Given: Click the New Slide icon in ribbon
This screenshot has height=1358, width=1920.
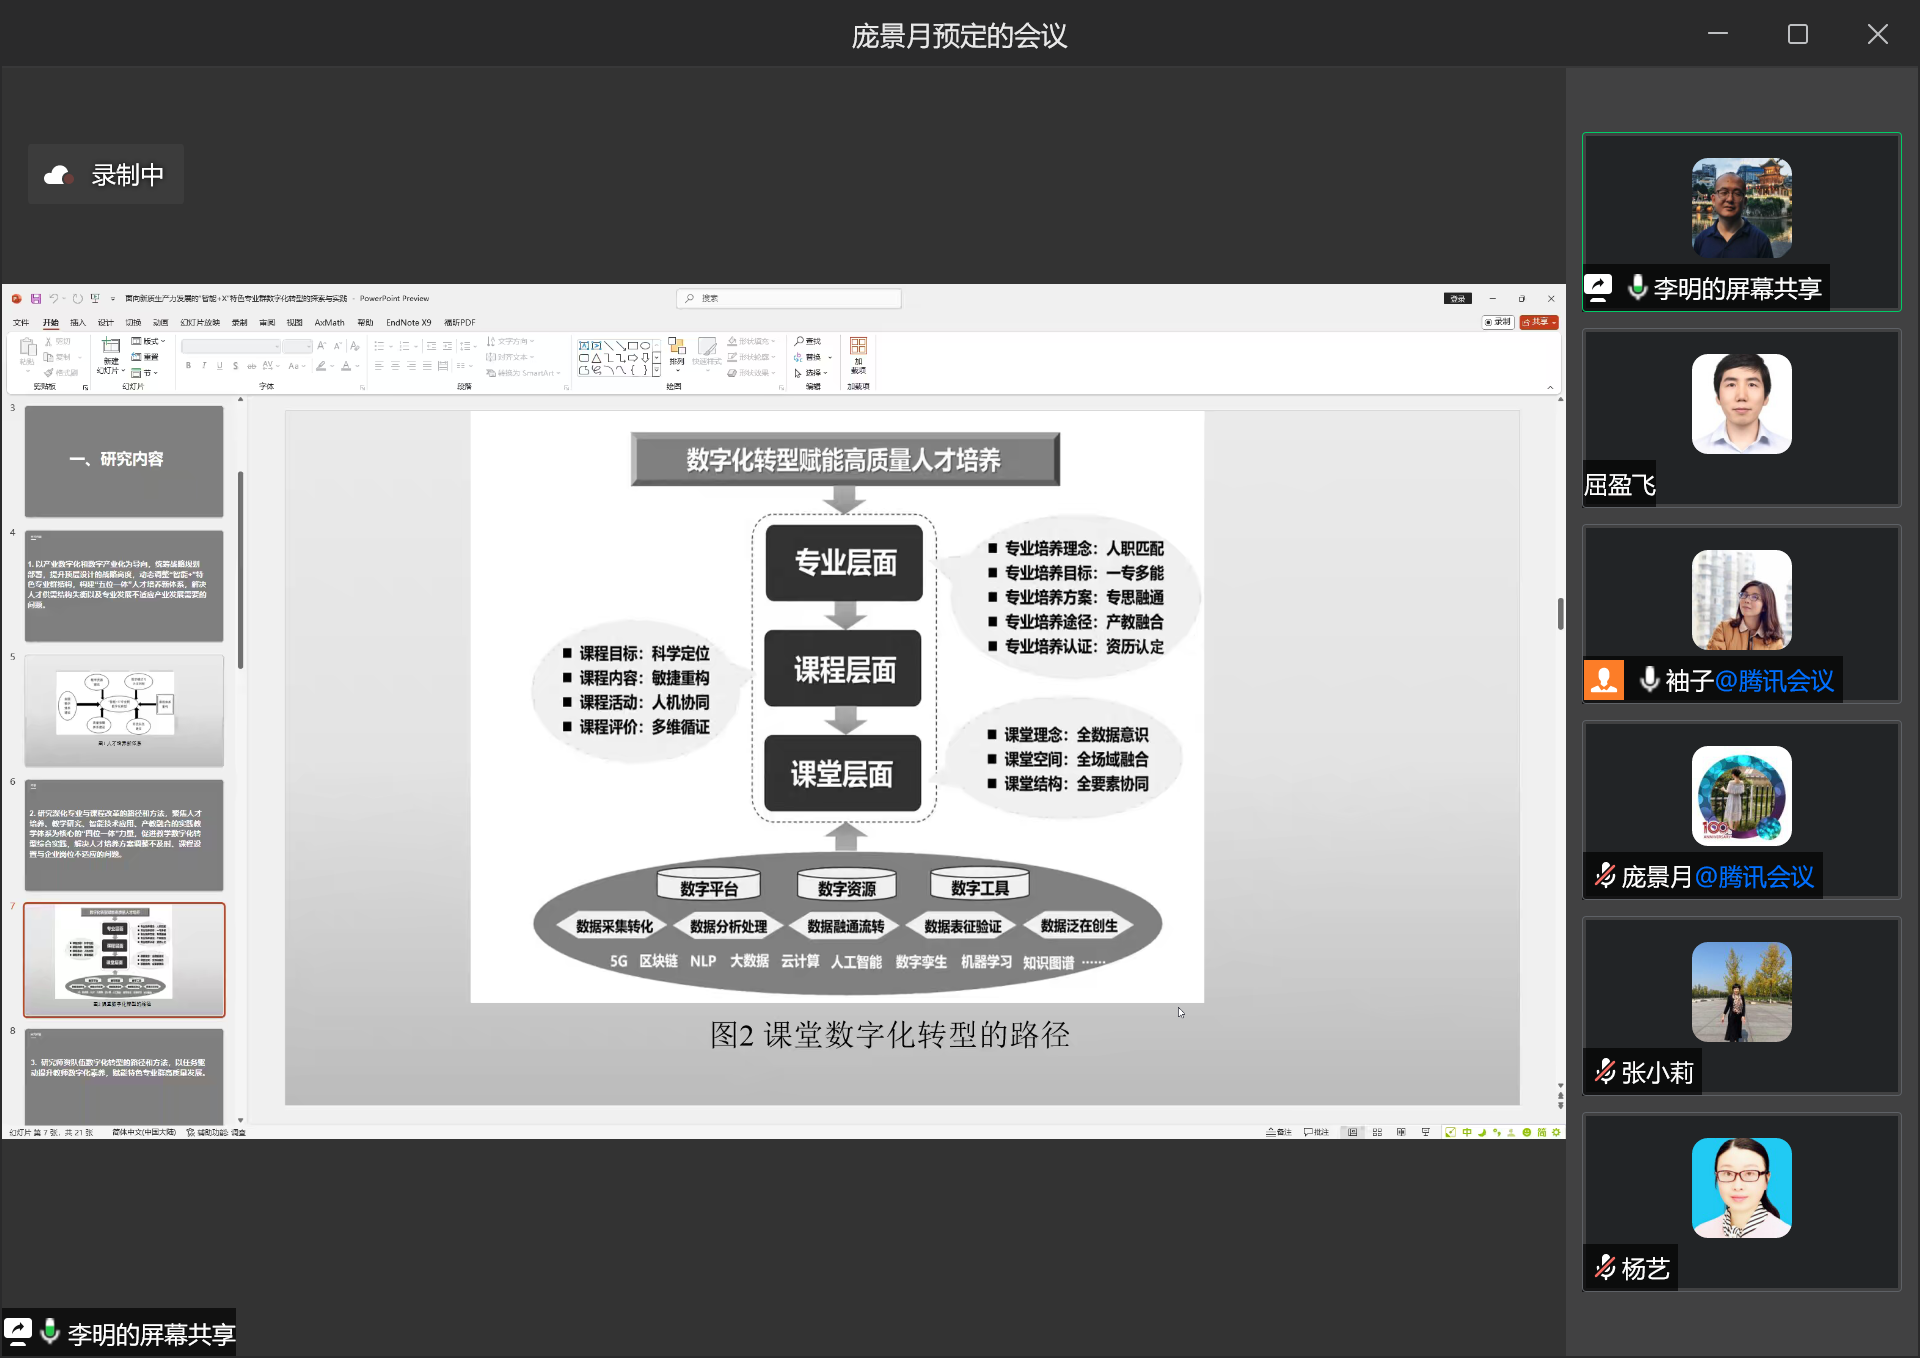Looking at the screenshot, I should 110,347.
